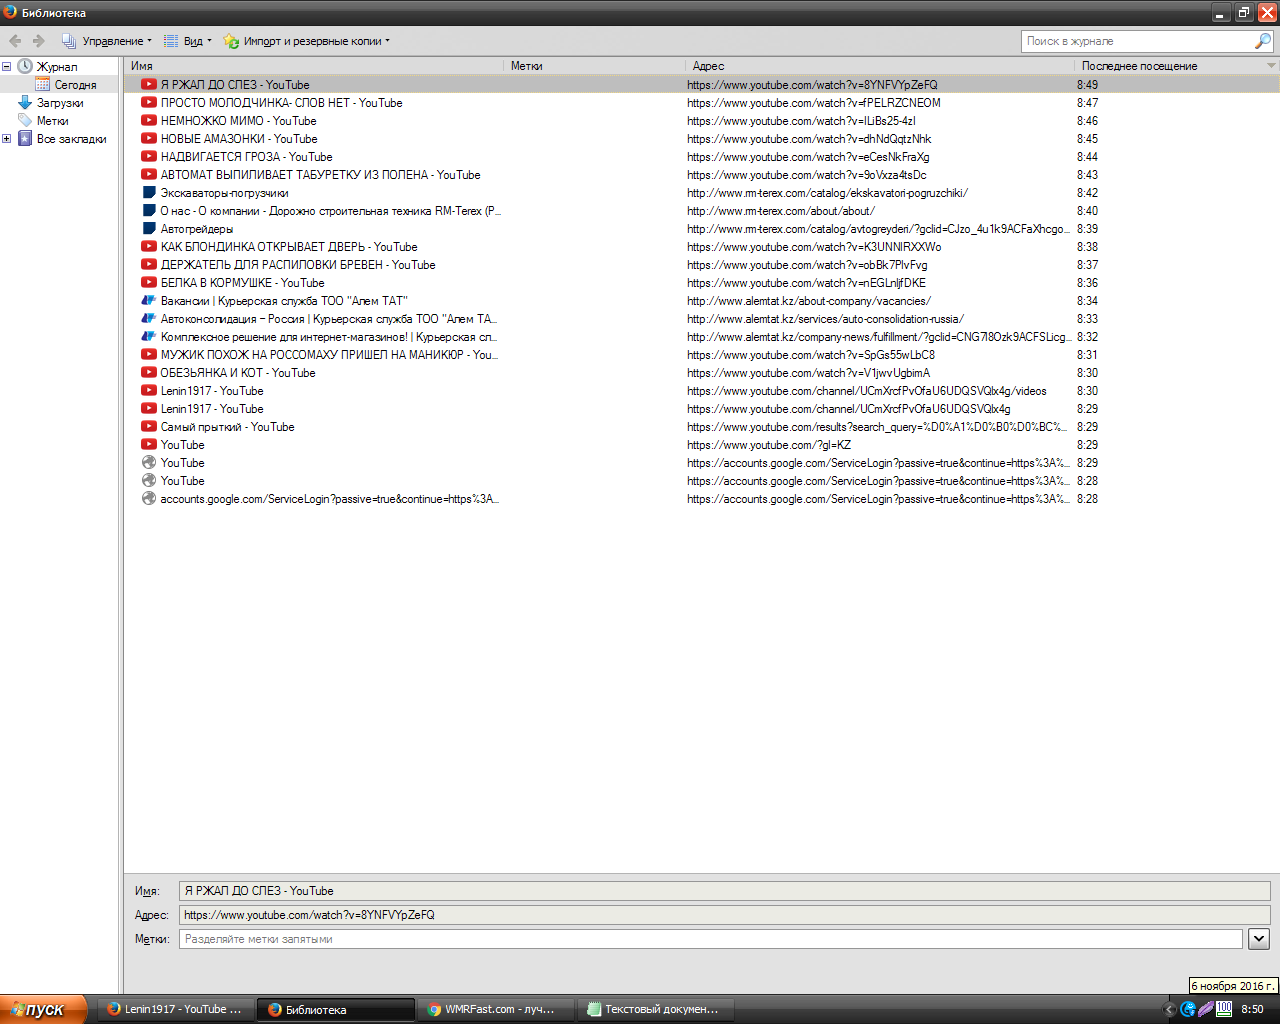Click the youtube.com/?gl=KZ address cell
This screenshot has height=1024, width=1280.
point(769,445)
